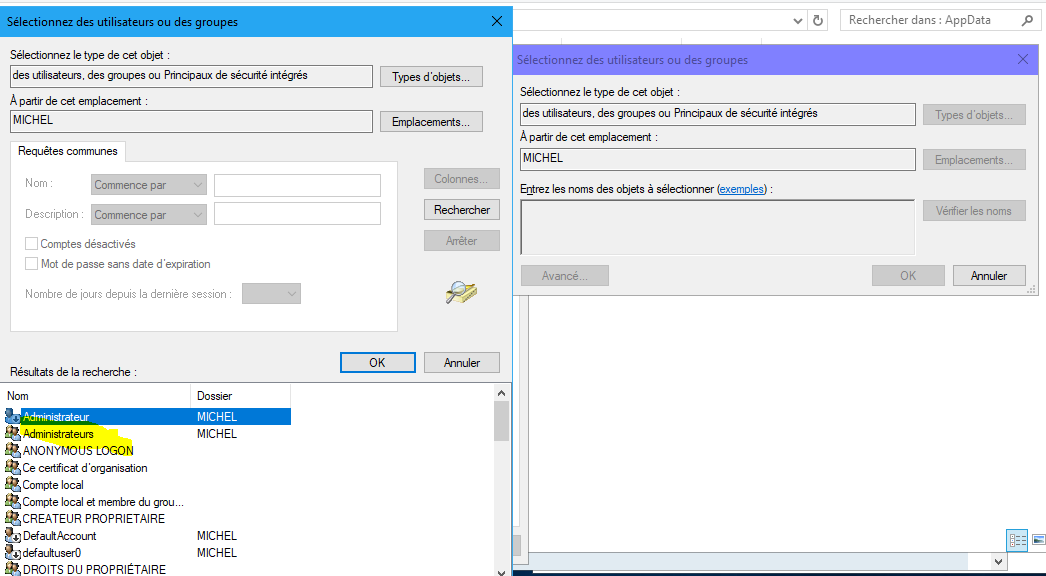Screen dimensions: 1046x576
Task: Select Ce certificat d'organisation entry
Action: (85, 468)
